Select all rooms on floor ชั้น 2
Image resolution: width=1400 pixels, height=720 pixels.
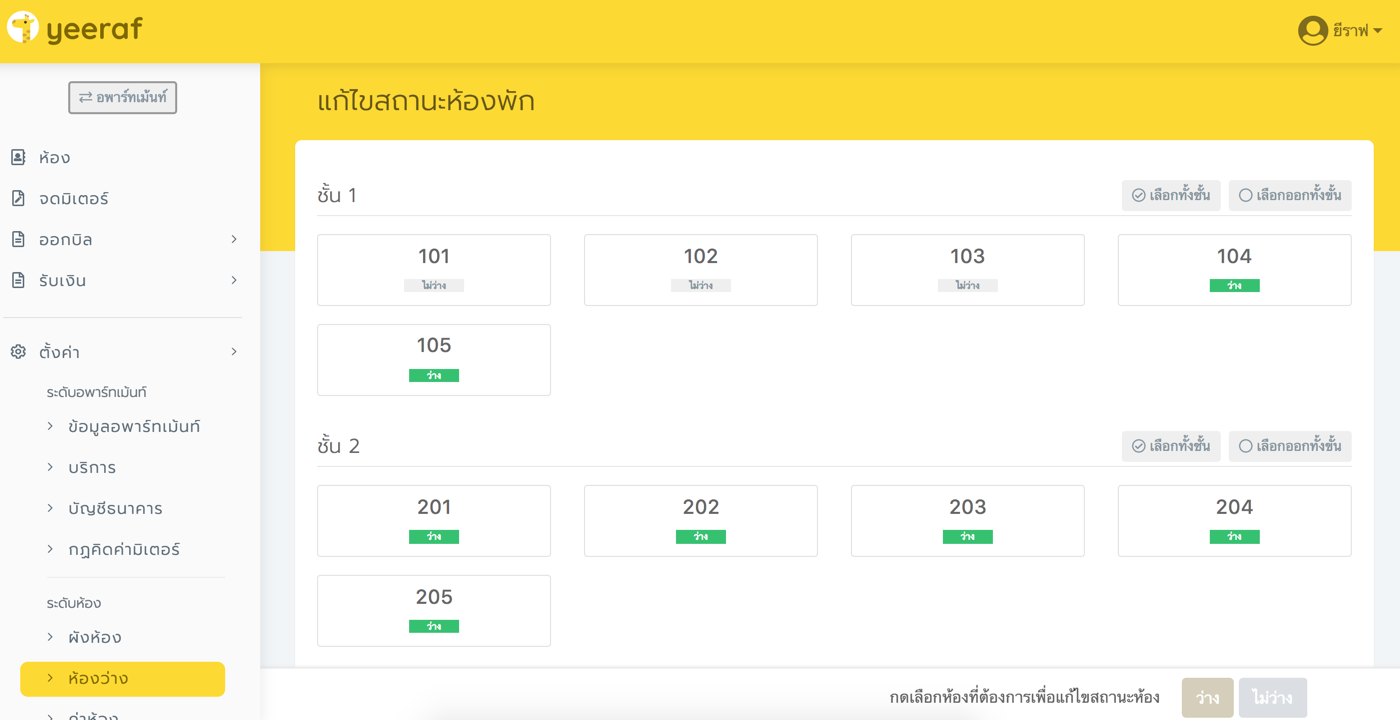pos(1171,446)
